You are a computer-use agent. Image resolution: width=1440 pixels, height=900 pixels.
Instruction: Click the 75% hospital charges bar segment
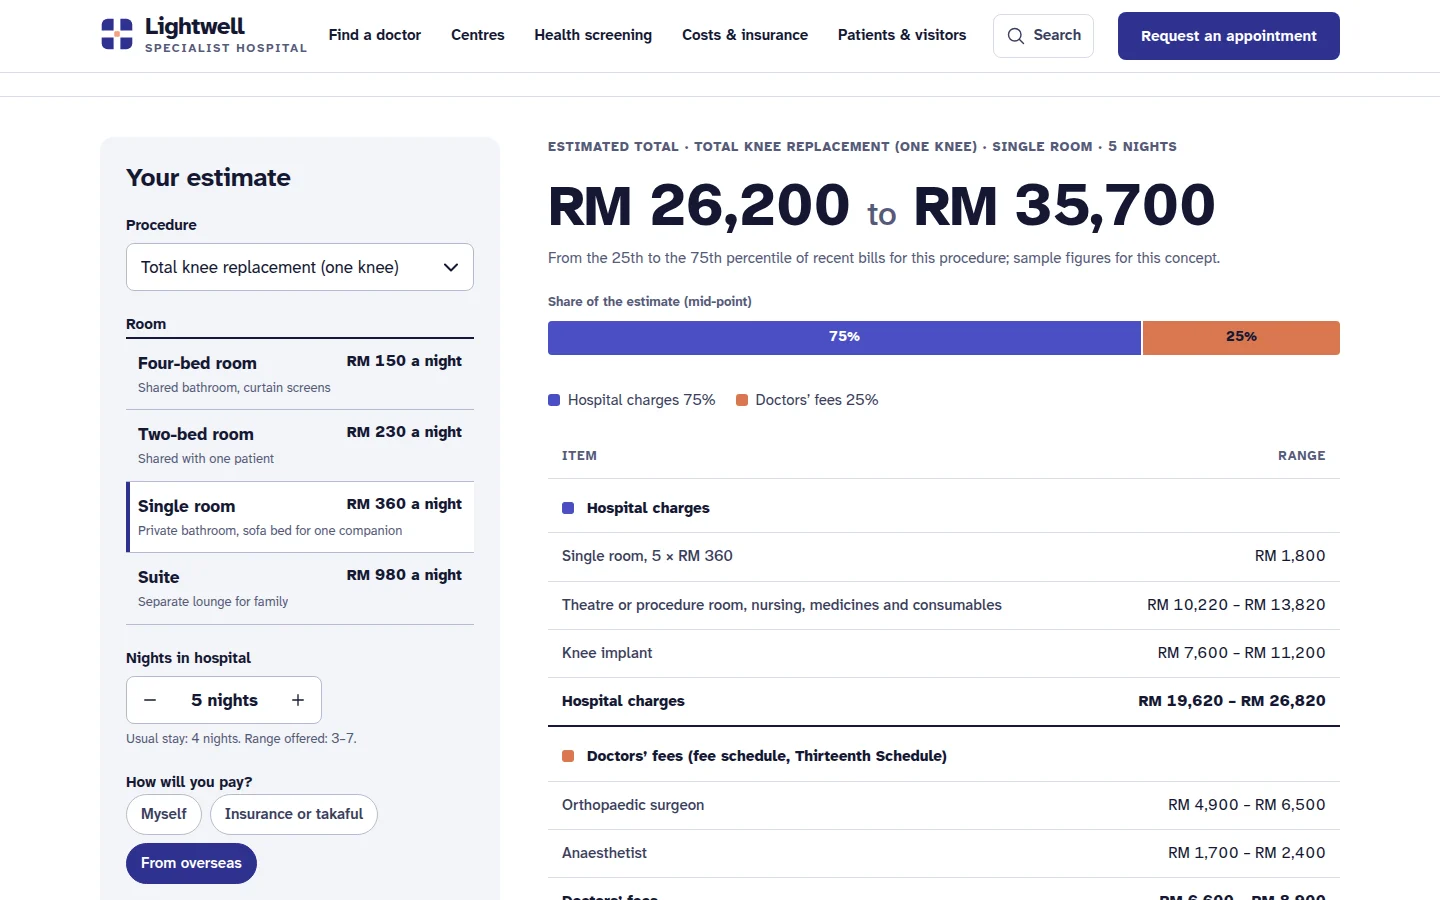844,338
